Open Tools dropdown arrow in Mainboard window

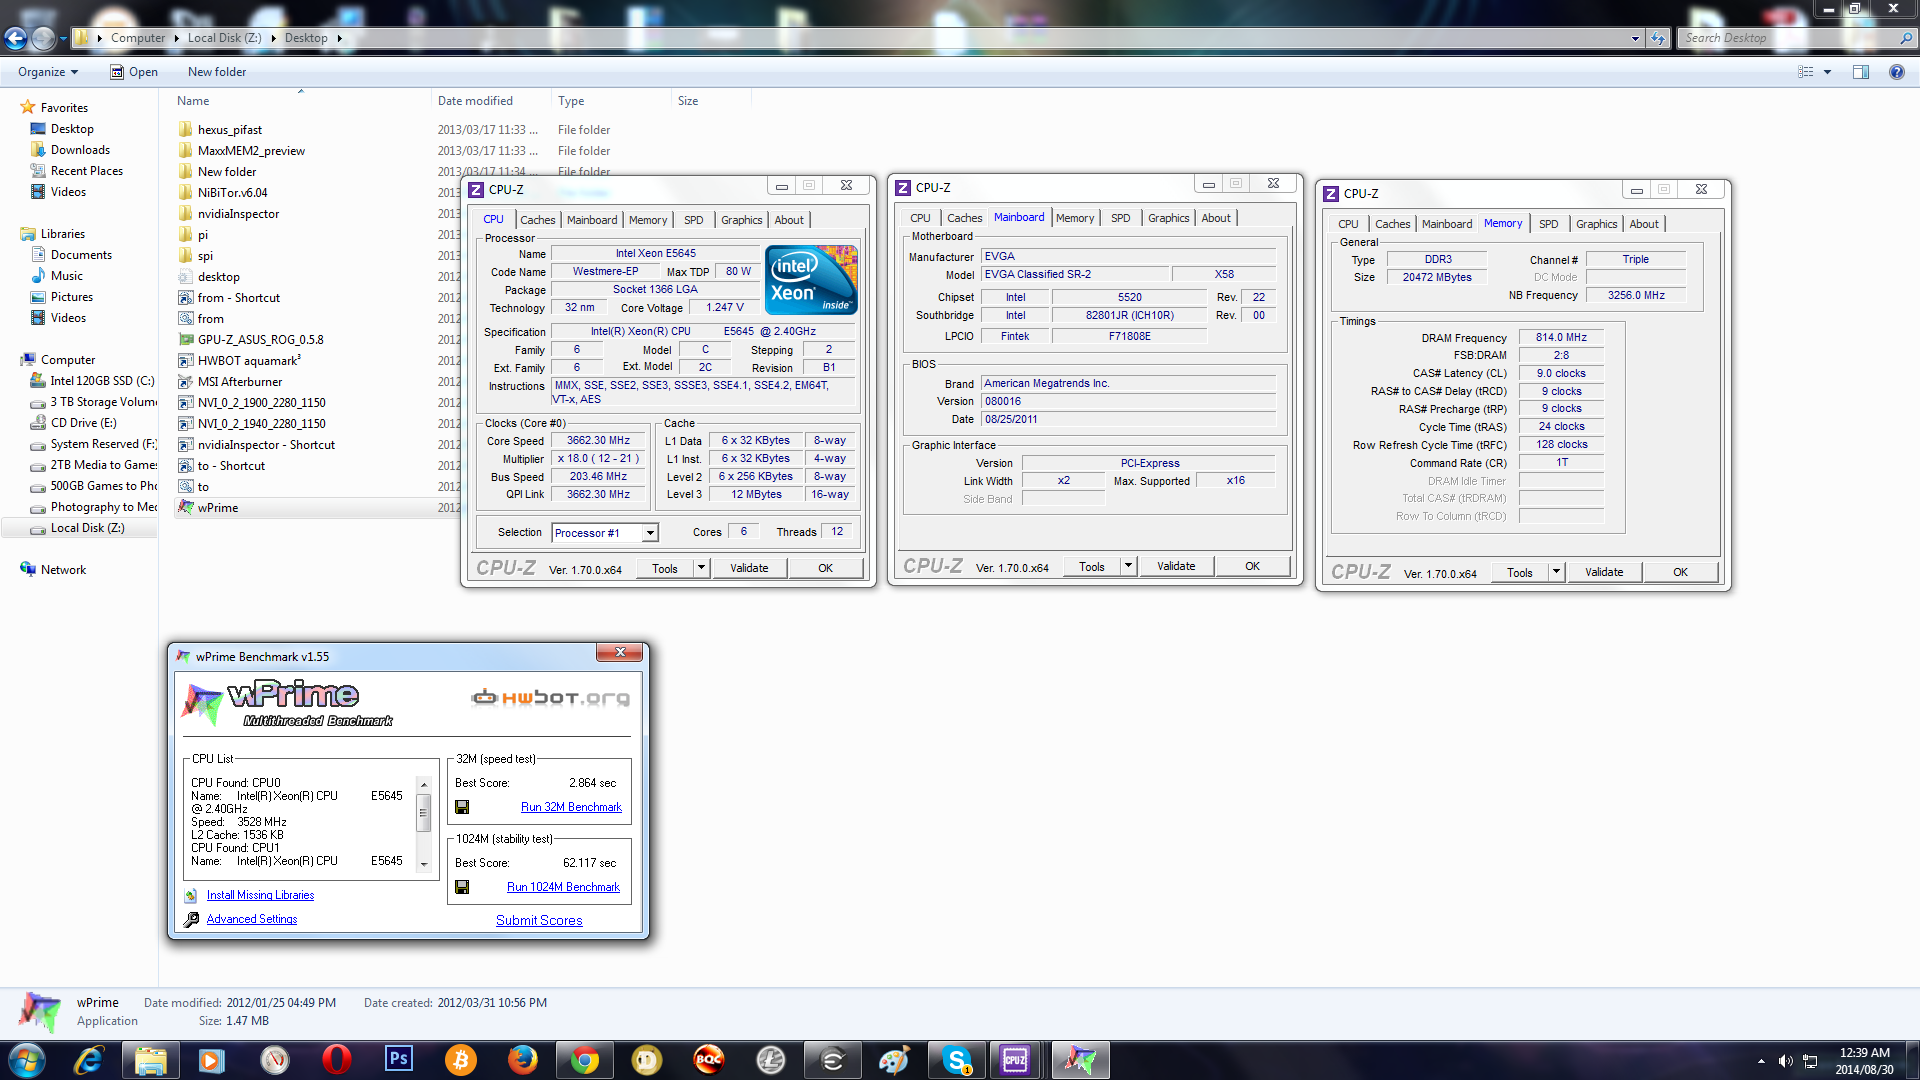click(x=1129, y=566)
